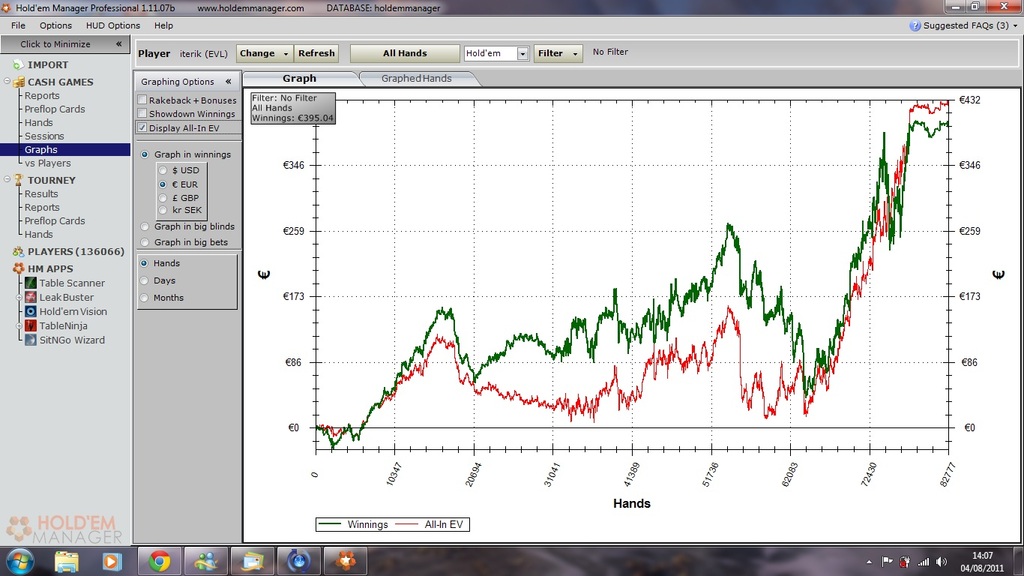
Task: Select £ GBP currency radio
Action: (163, 198)
